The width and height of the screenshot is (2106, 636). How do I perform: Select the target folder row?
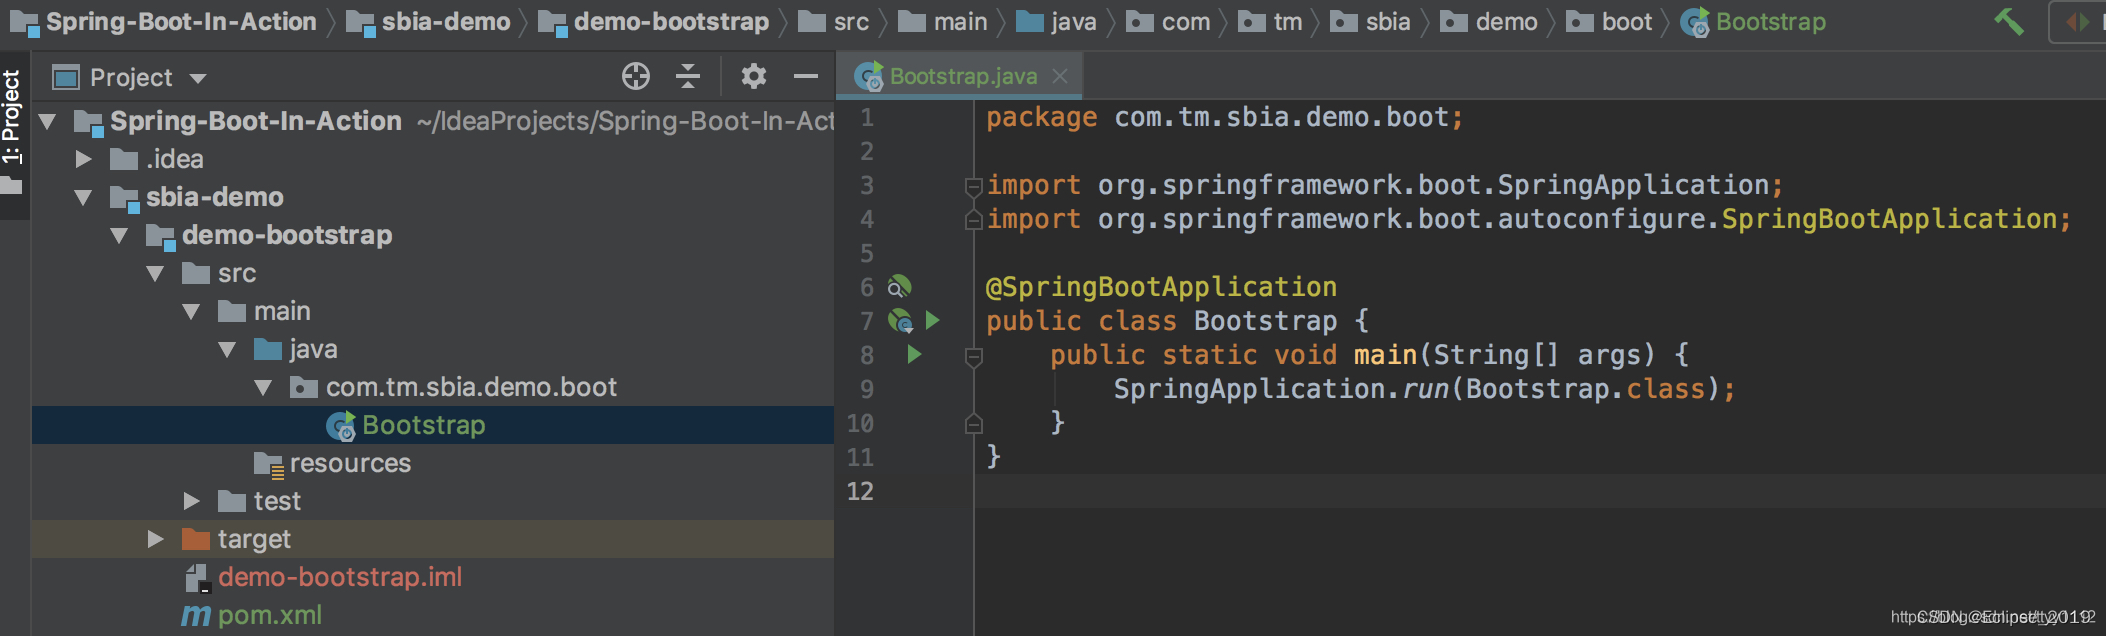(433, 539)
